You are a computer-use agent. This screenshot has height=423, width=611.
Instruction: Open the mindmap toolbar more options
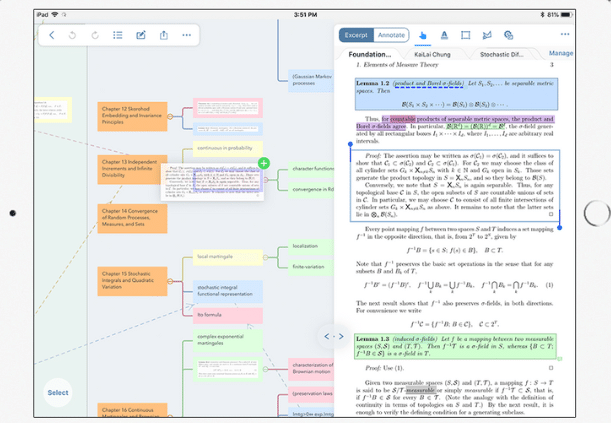(x=187, y=35)
